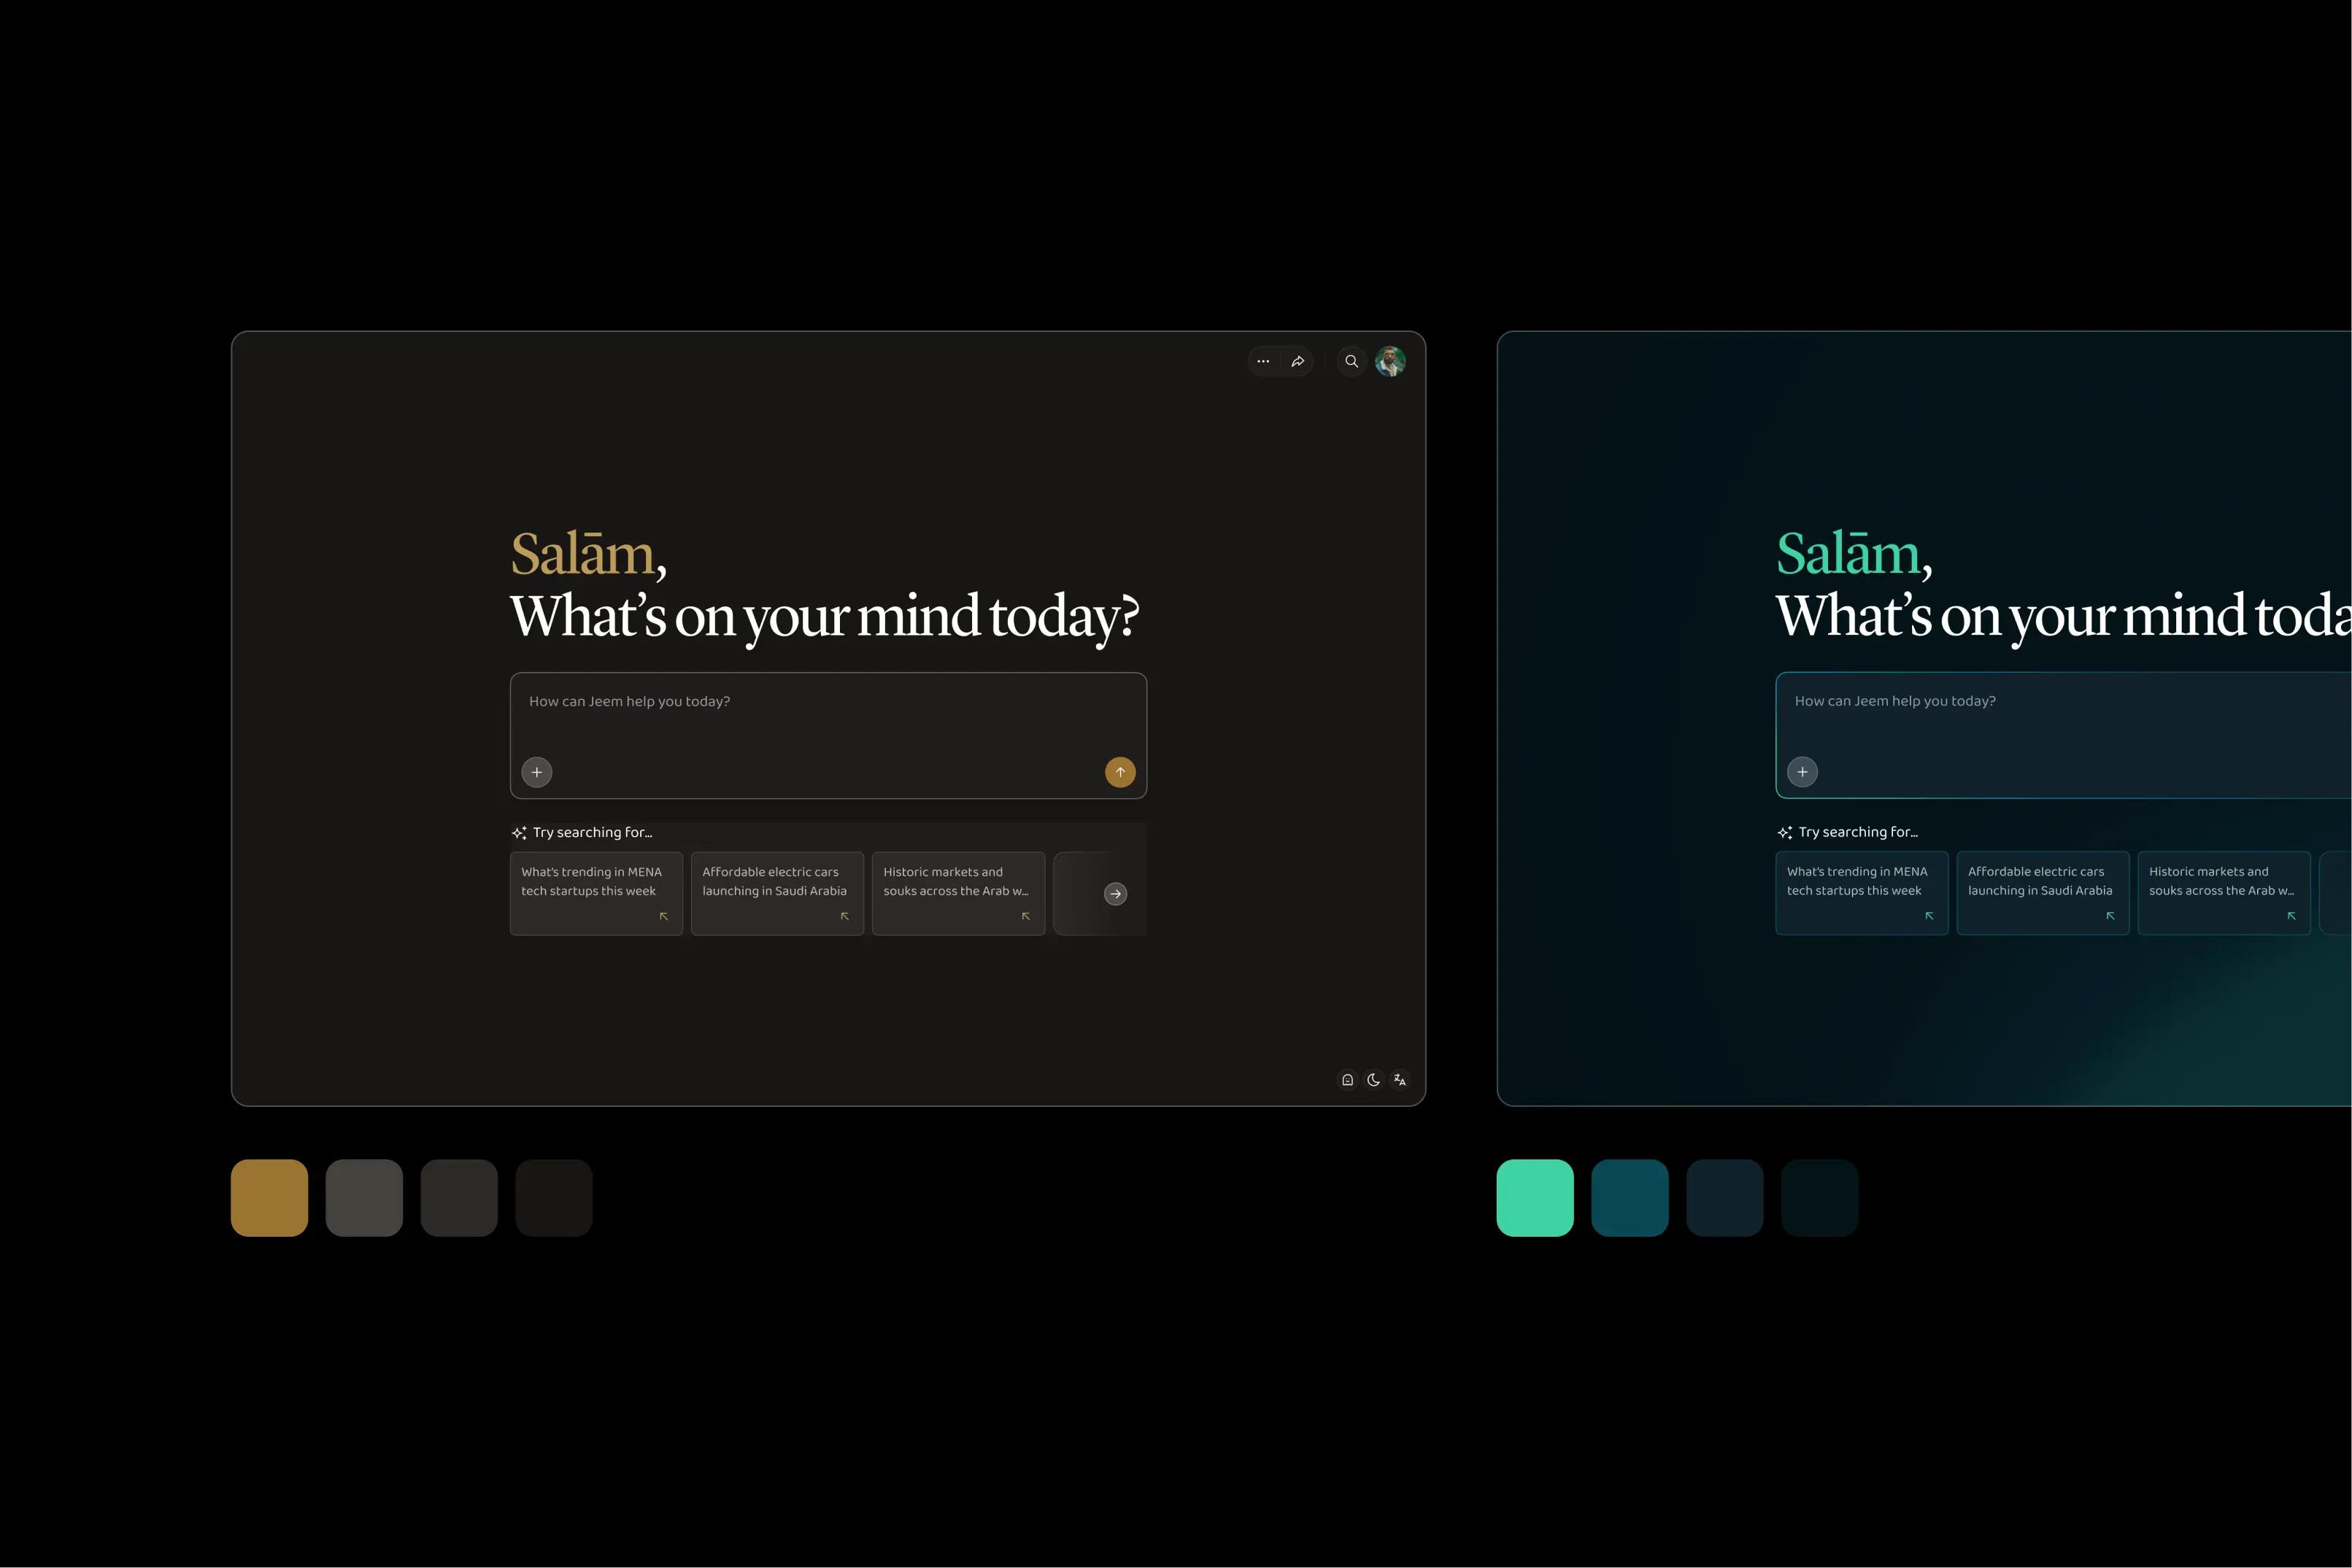Pick the gold color swatch

269,1198
